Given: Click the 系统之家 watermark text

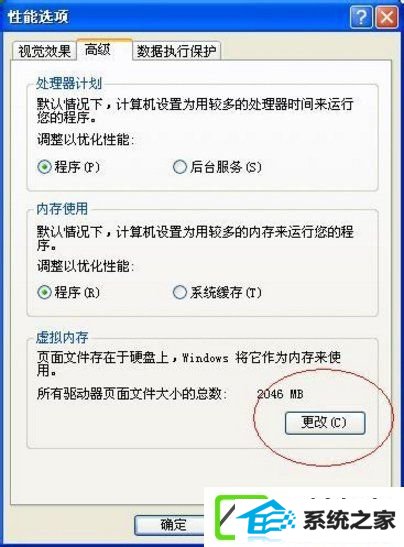Looking at the screenshot, I should (x=349, y=520).
